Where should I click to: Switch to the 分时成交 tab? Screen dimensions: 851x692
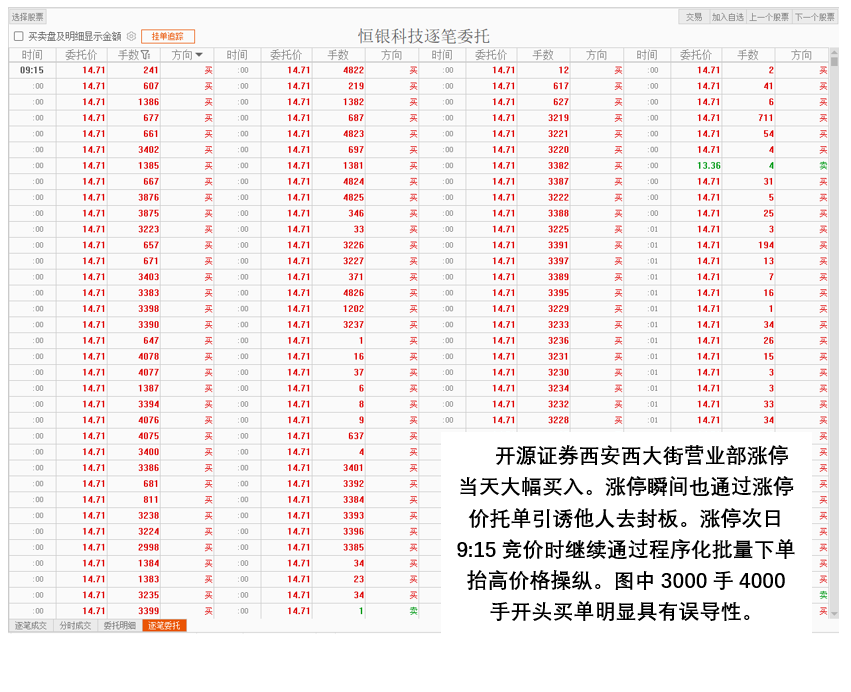coord(75,625)
